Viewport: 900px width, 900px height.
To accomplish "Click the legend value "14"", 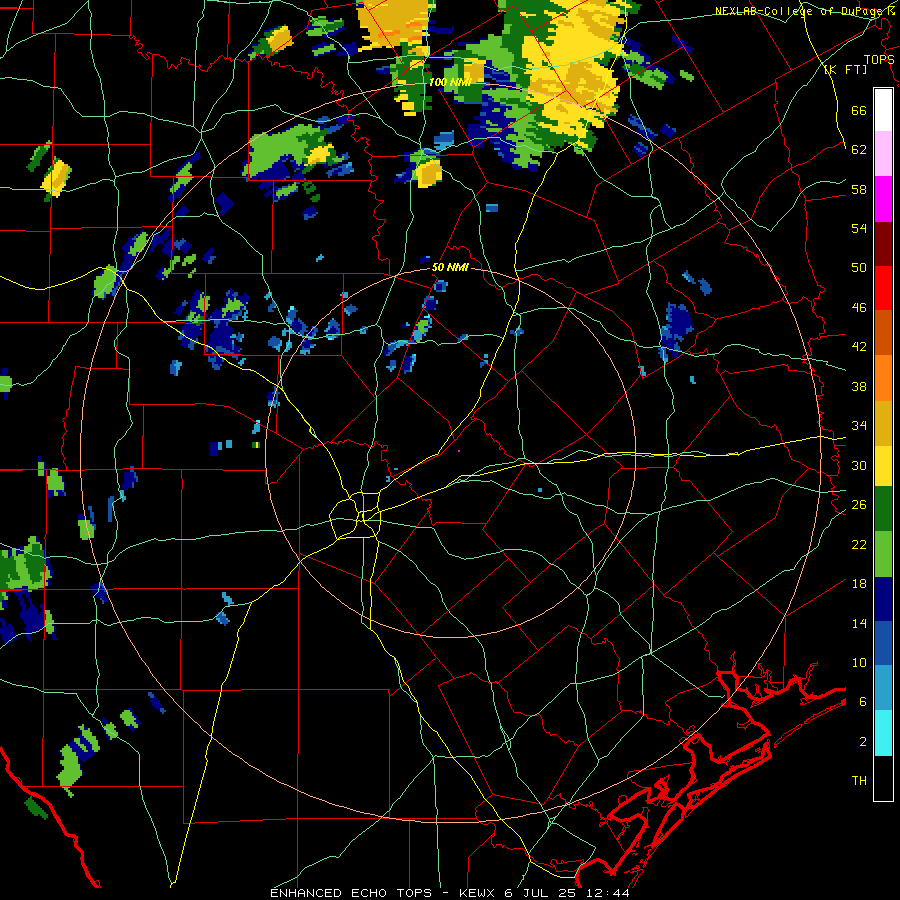I will coord(859,623).
